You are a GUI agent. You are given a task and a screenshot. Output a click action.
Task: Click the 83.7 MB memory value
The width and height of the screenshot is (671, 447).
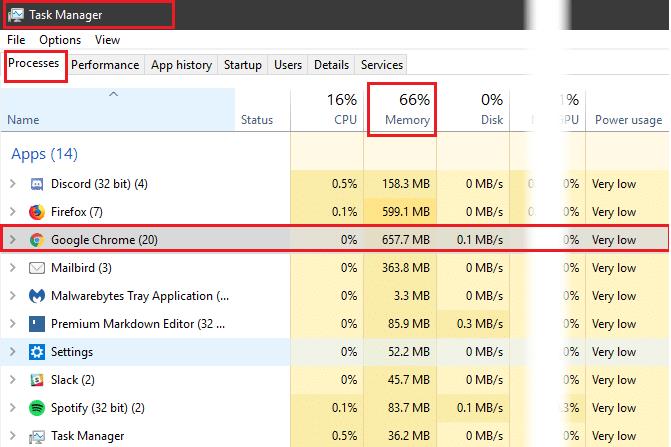[409, 408]
